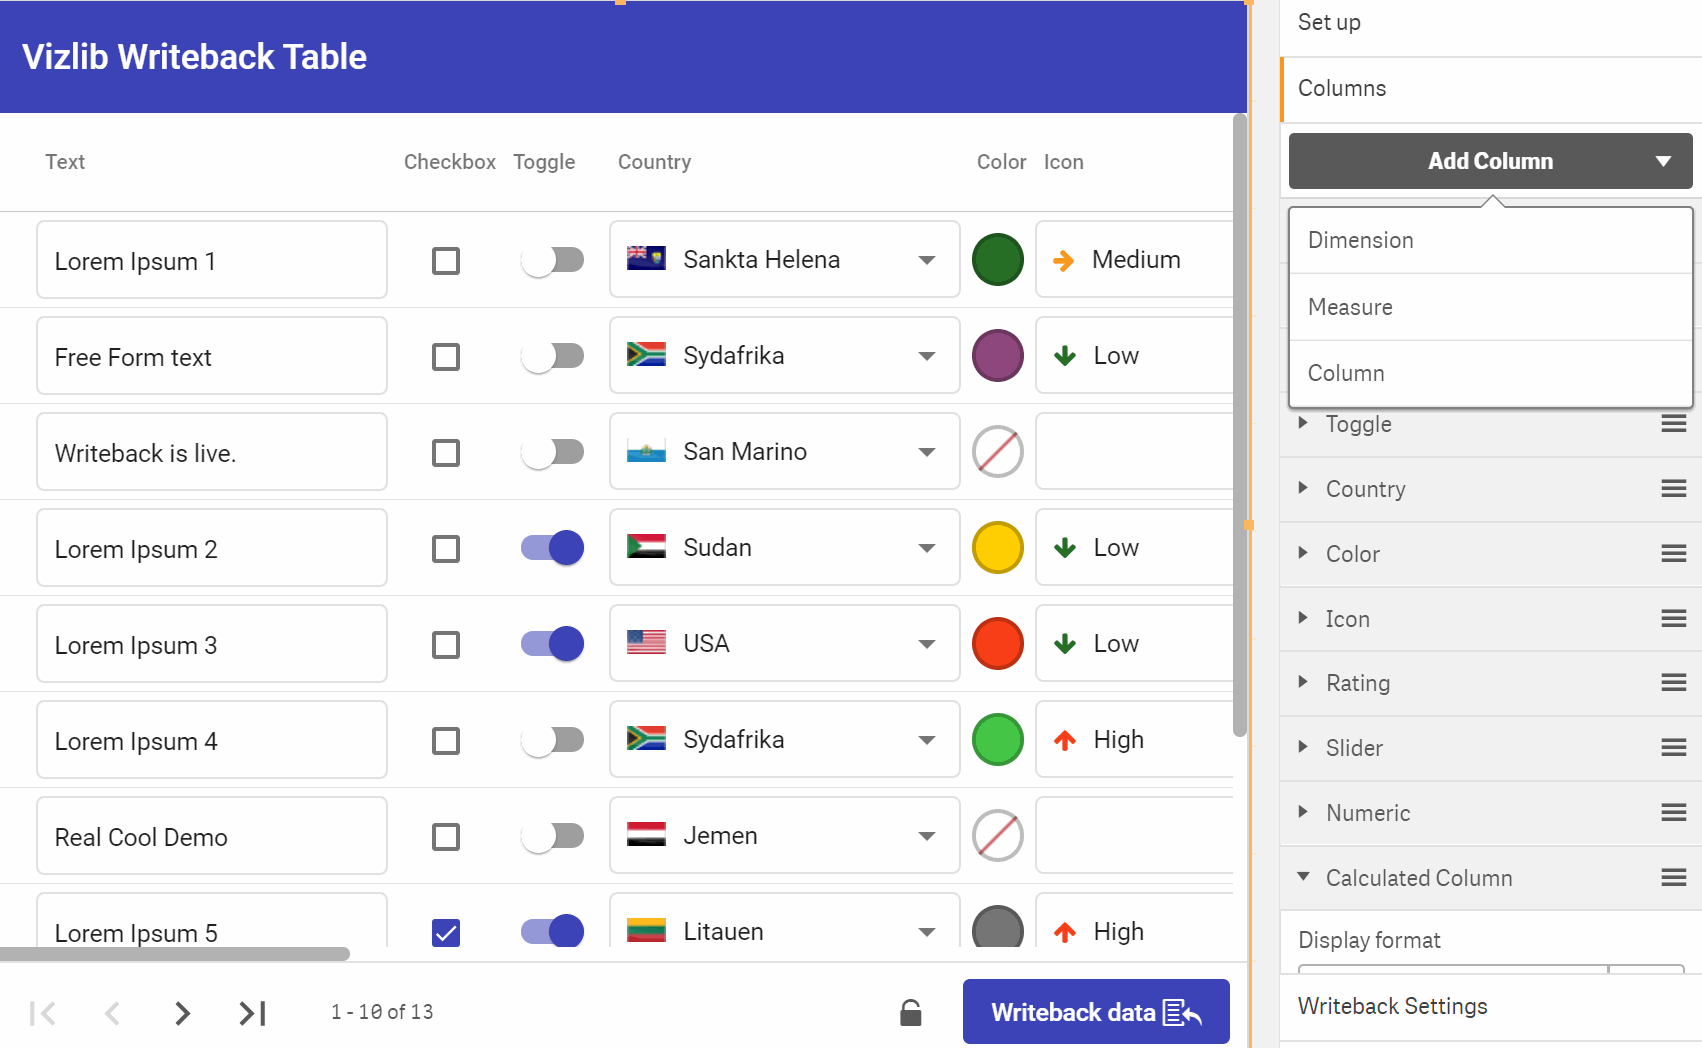Click the table horizontal scrollbar
This screenshot has width=1702, height=1048.
(175, 954)
